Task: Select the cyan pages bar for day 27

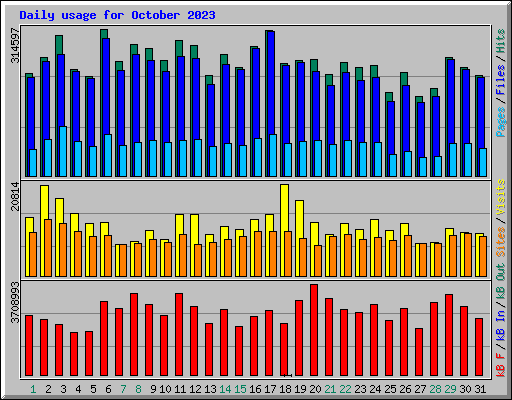Action: (423, 167)
